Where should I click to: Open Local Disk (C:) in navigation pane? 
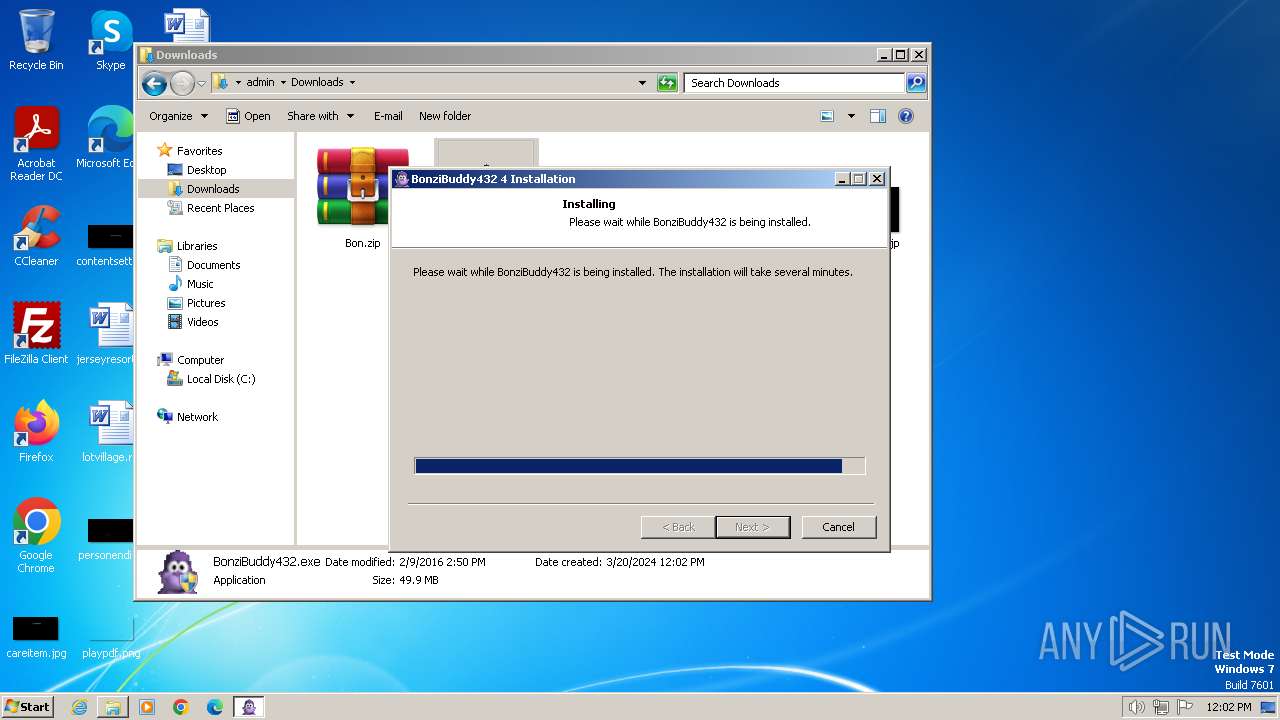220,379
